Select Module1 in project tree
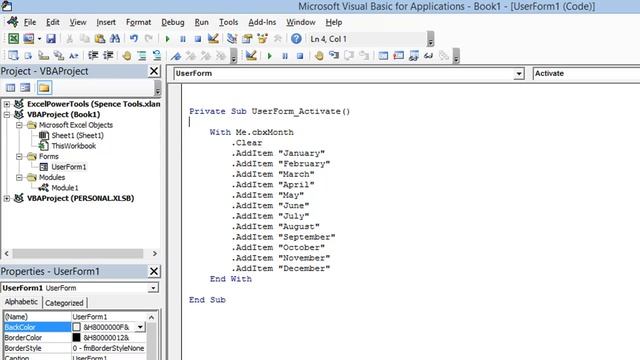640x360 pixels. click(x=64, y=188)
